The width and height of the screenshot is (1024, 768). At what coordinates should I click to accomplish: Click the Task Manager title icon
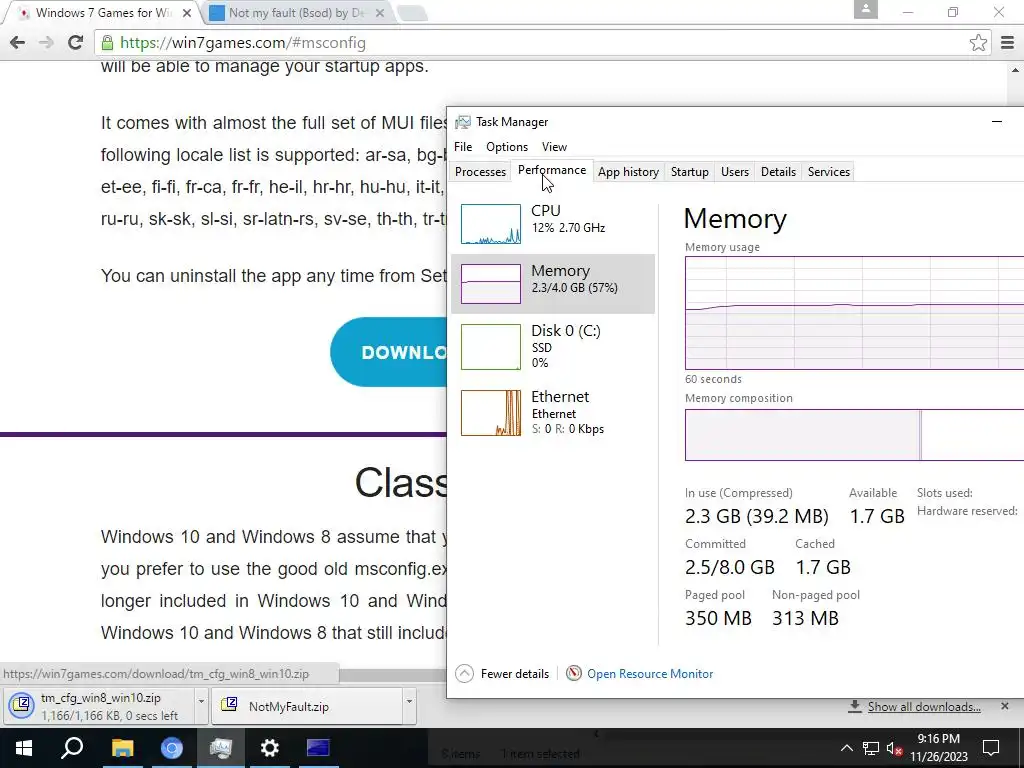click(462, 122)
